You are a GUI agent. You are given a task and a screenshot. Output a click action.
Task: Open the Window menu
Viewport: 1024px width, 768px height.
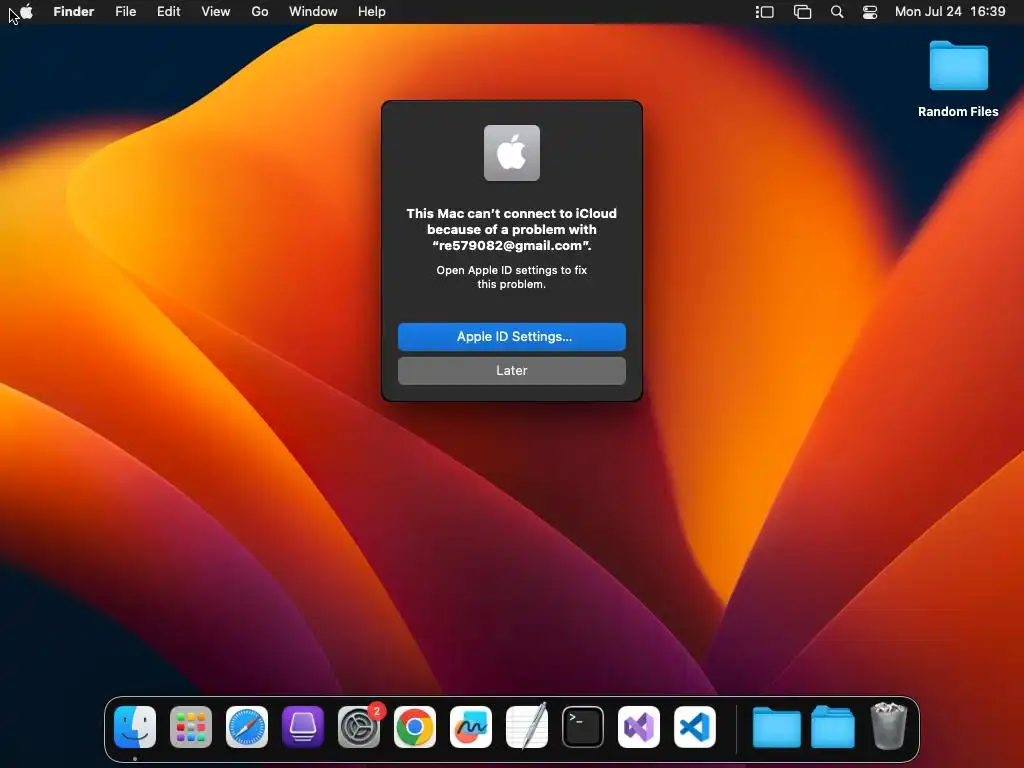tap(313, 12)
